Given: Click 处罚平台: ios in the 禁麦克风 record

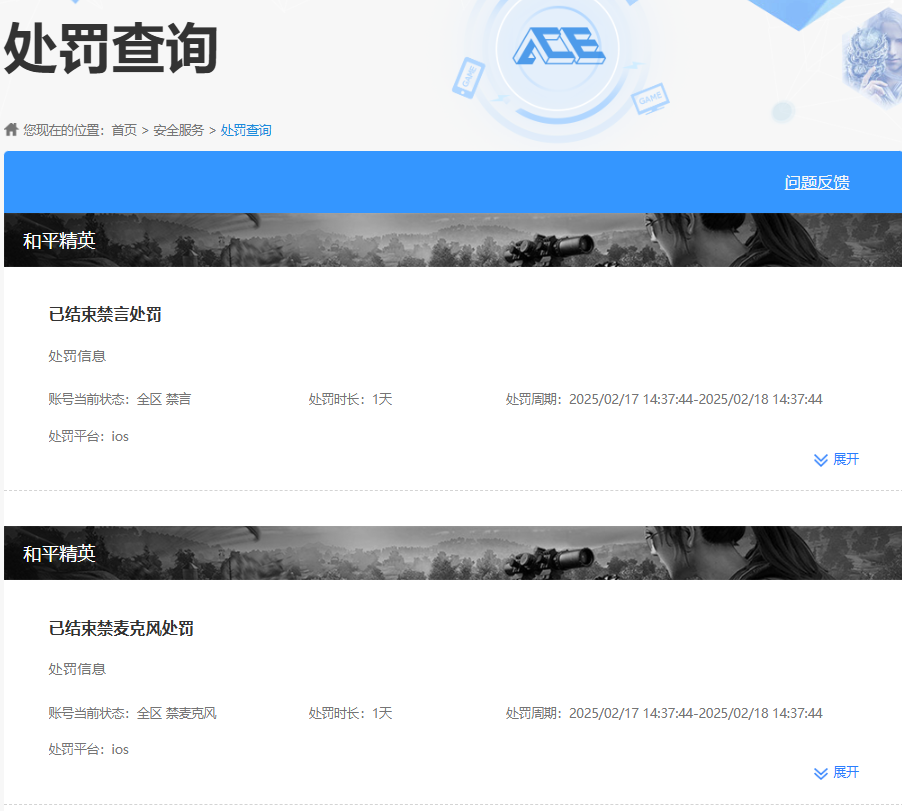Looking at the screenshot, I should pyautogui.click(x=89, y=749).
